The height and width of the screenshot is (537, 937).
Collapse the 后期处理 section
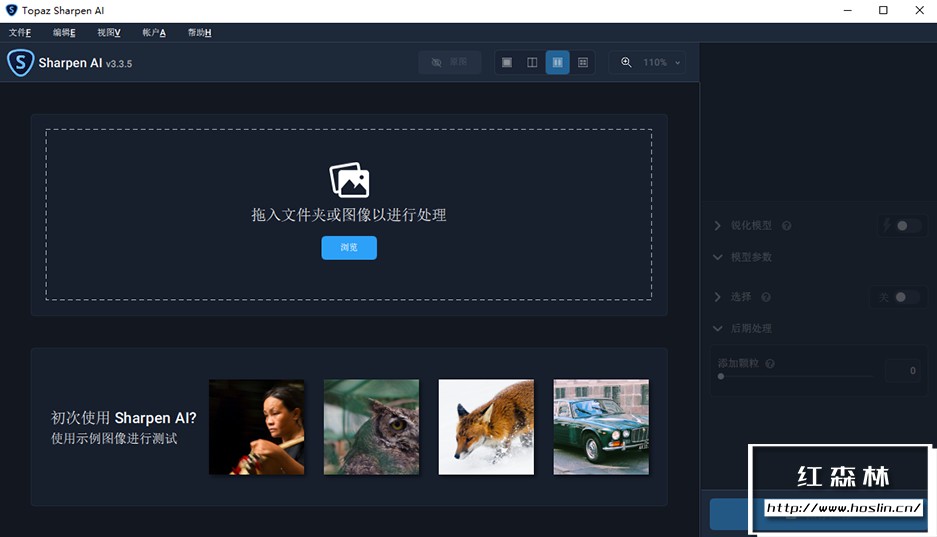pos(718,328)
